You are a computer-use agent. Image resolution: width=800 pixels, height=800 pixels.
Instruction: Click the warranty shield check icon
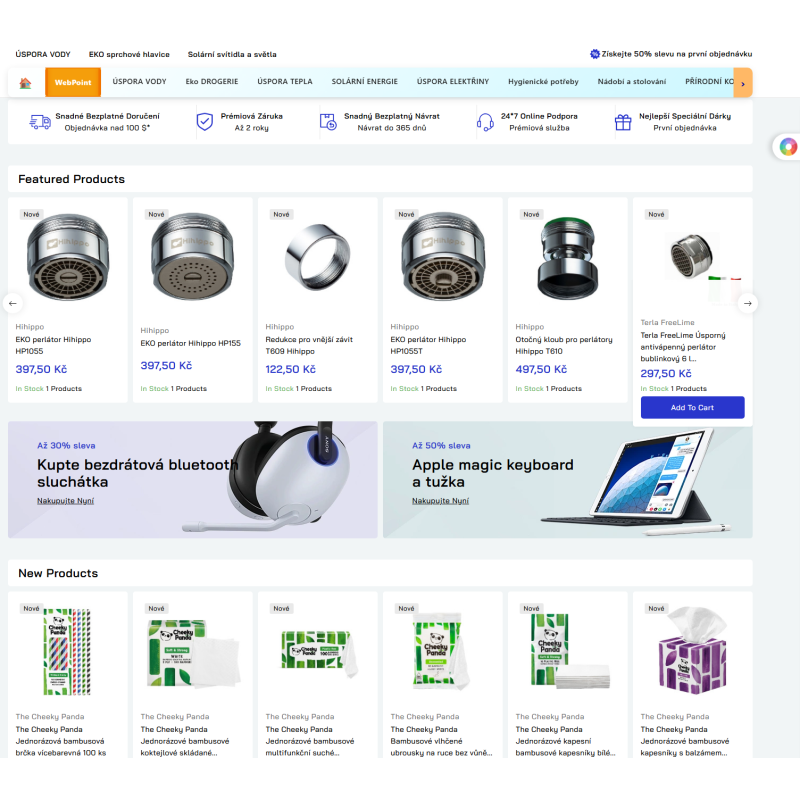pyautogui.click(x=205, y=121)
